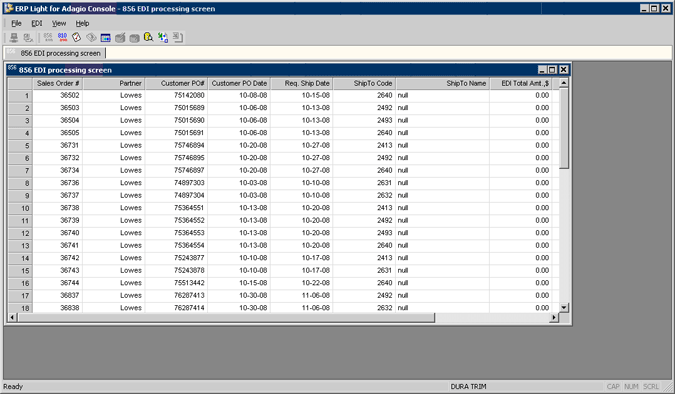Click PO Date 10-15-08 for order 36744
The height and width of the screenshot is (394, 675).
coord(239,282)
